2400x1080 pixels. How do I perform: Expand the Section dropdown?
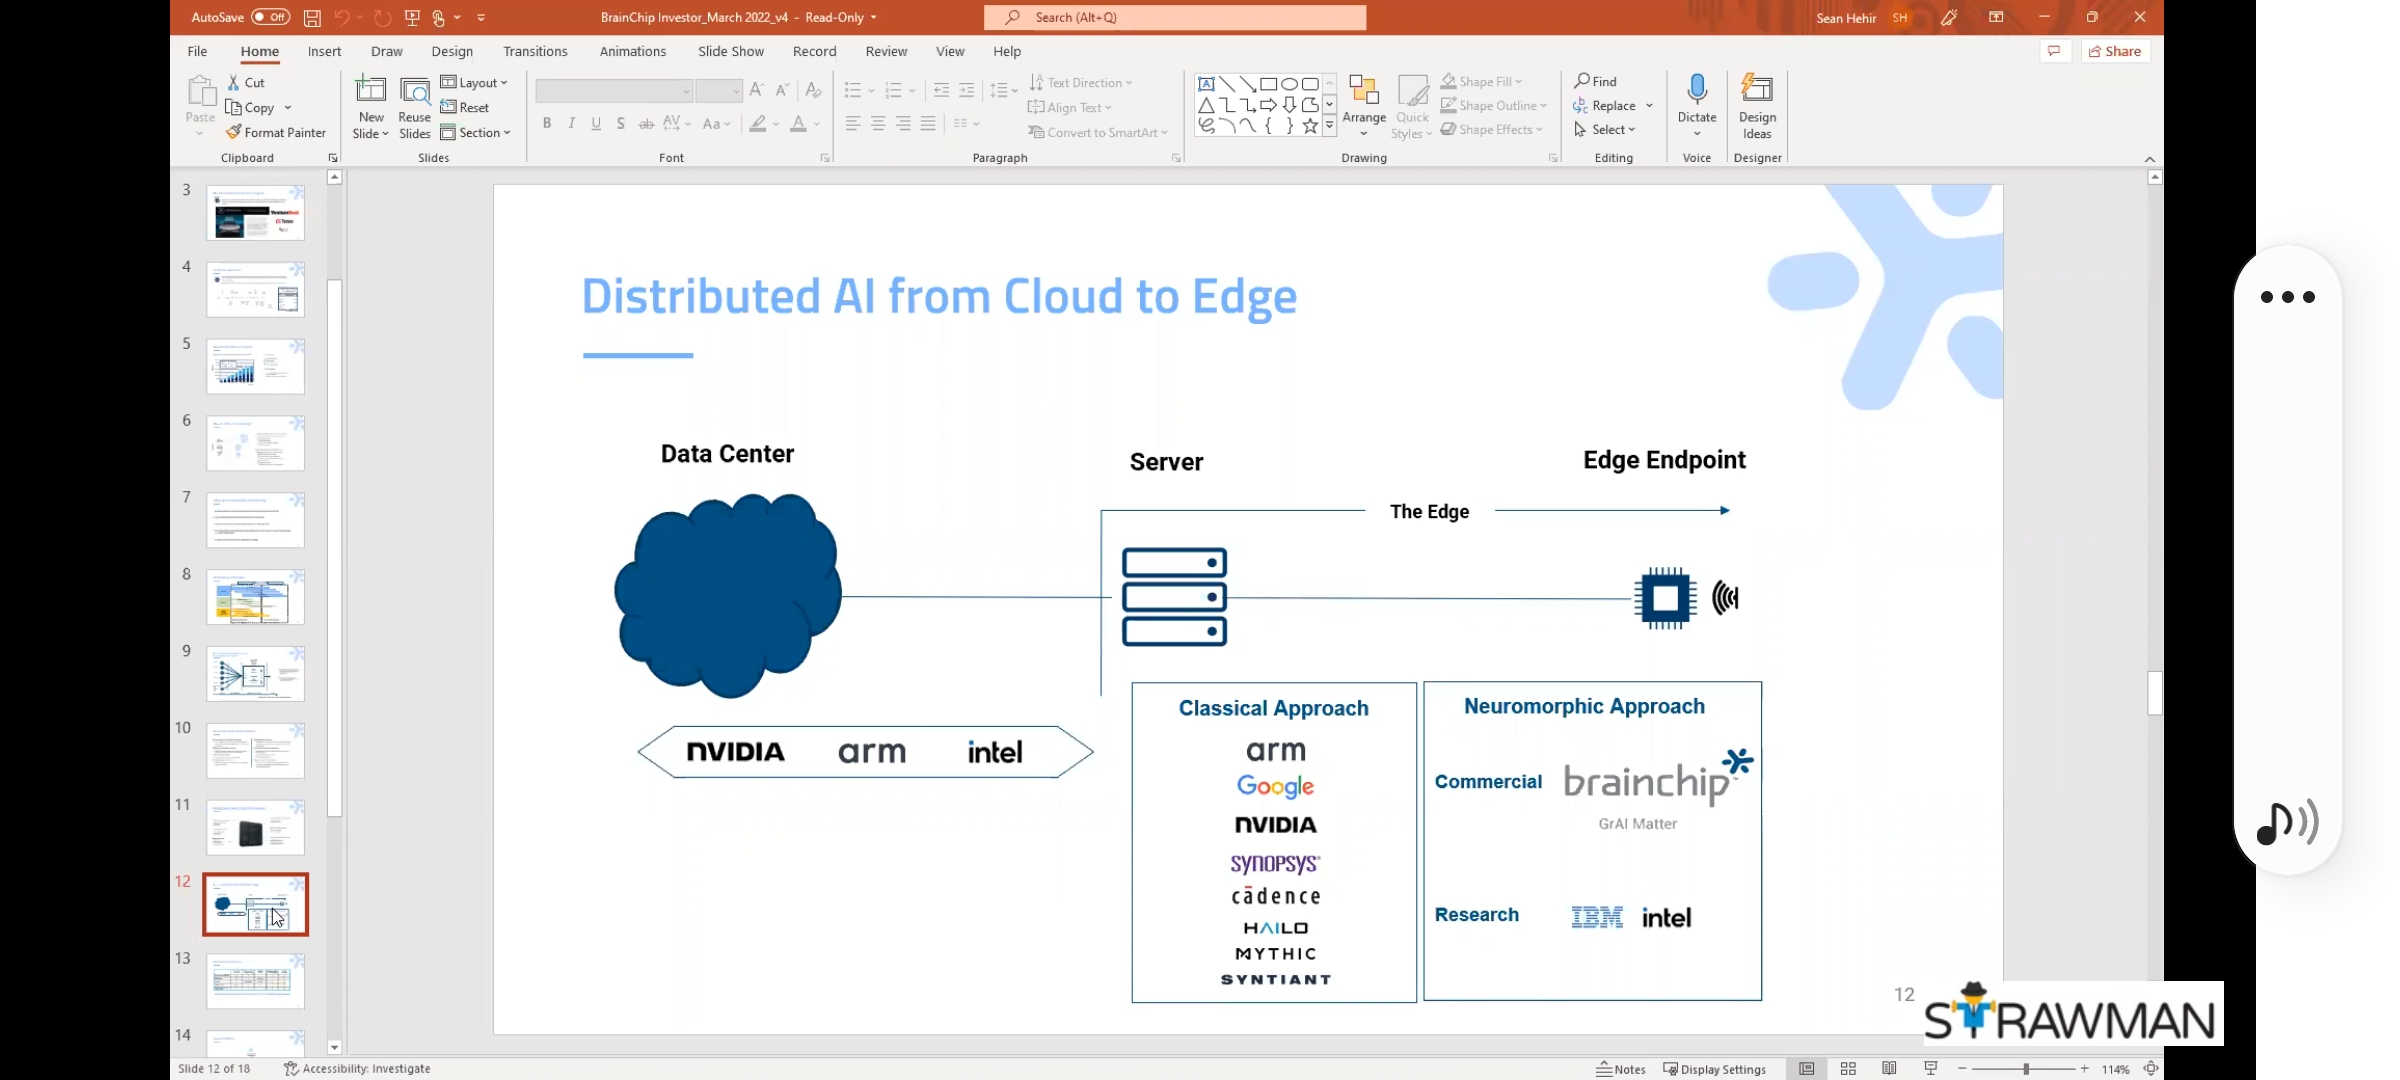476,132
